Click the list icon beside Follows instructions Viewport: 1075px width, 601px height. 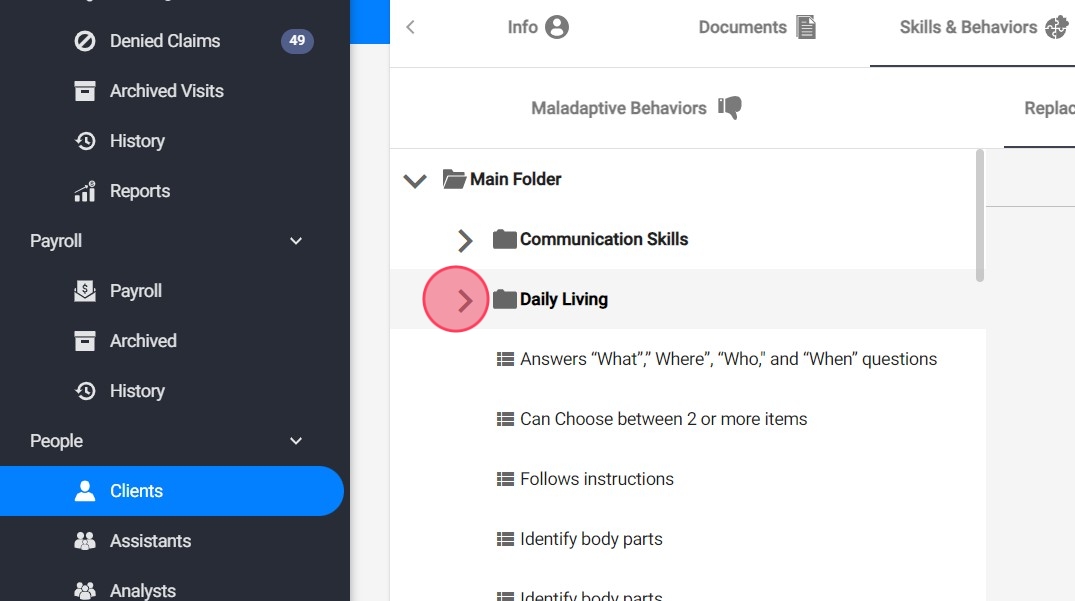click(x=505, y=479)
